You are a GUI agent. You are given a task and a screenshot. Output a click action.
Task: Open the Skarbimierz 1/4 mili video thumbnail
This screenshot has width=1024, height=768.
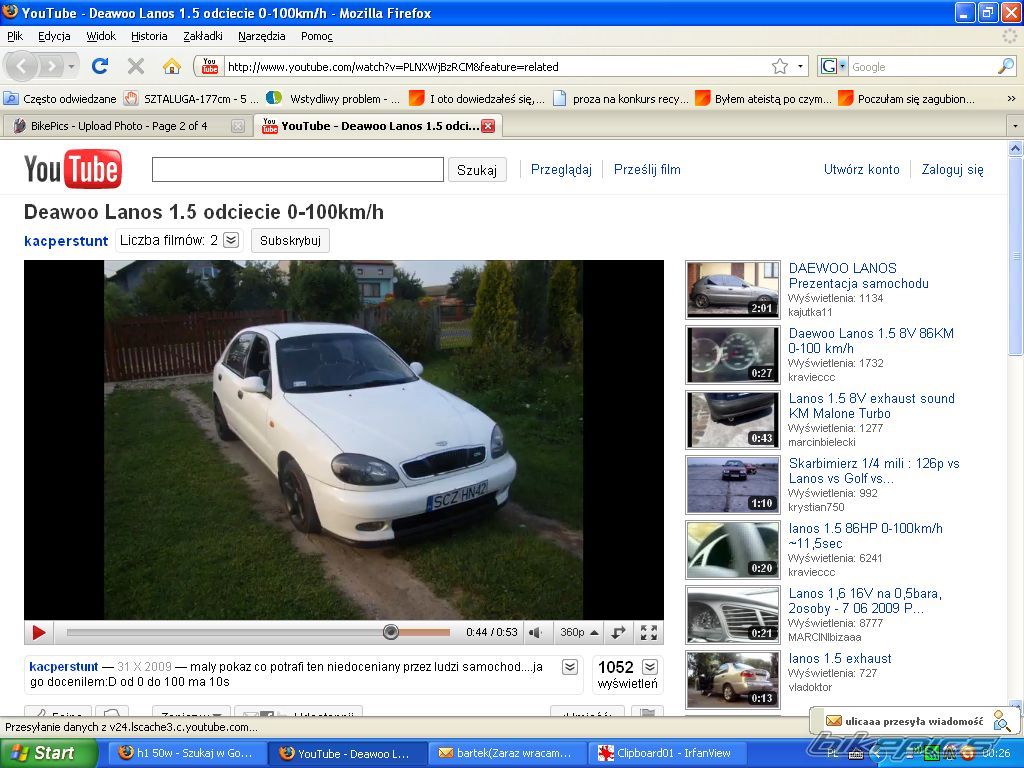[x=733, y=485]
